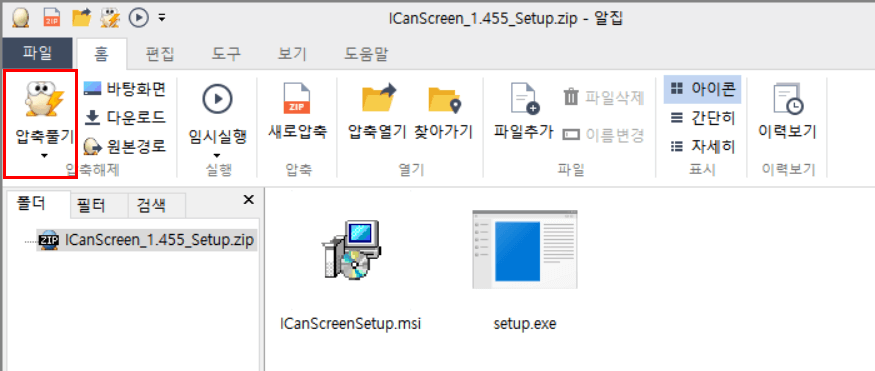Click the 압축열기 folder icon
The image size is (875, 371).
378,99
